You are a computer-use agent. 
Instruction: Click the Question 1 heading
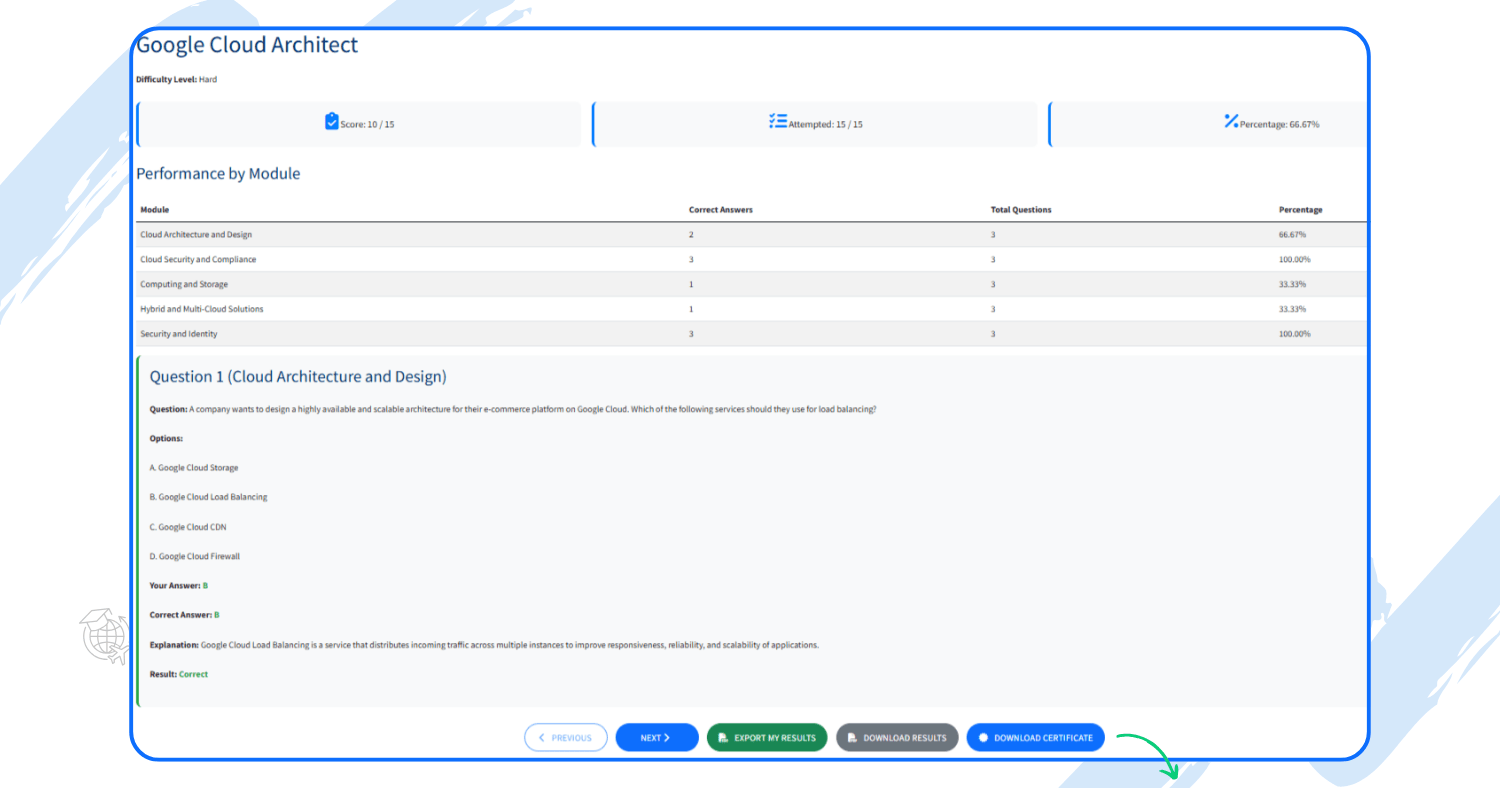pyautogui.click(x=298, y=377)
